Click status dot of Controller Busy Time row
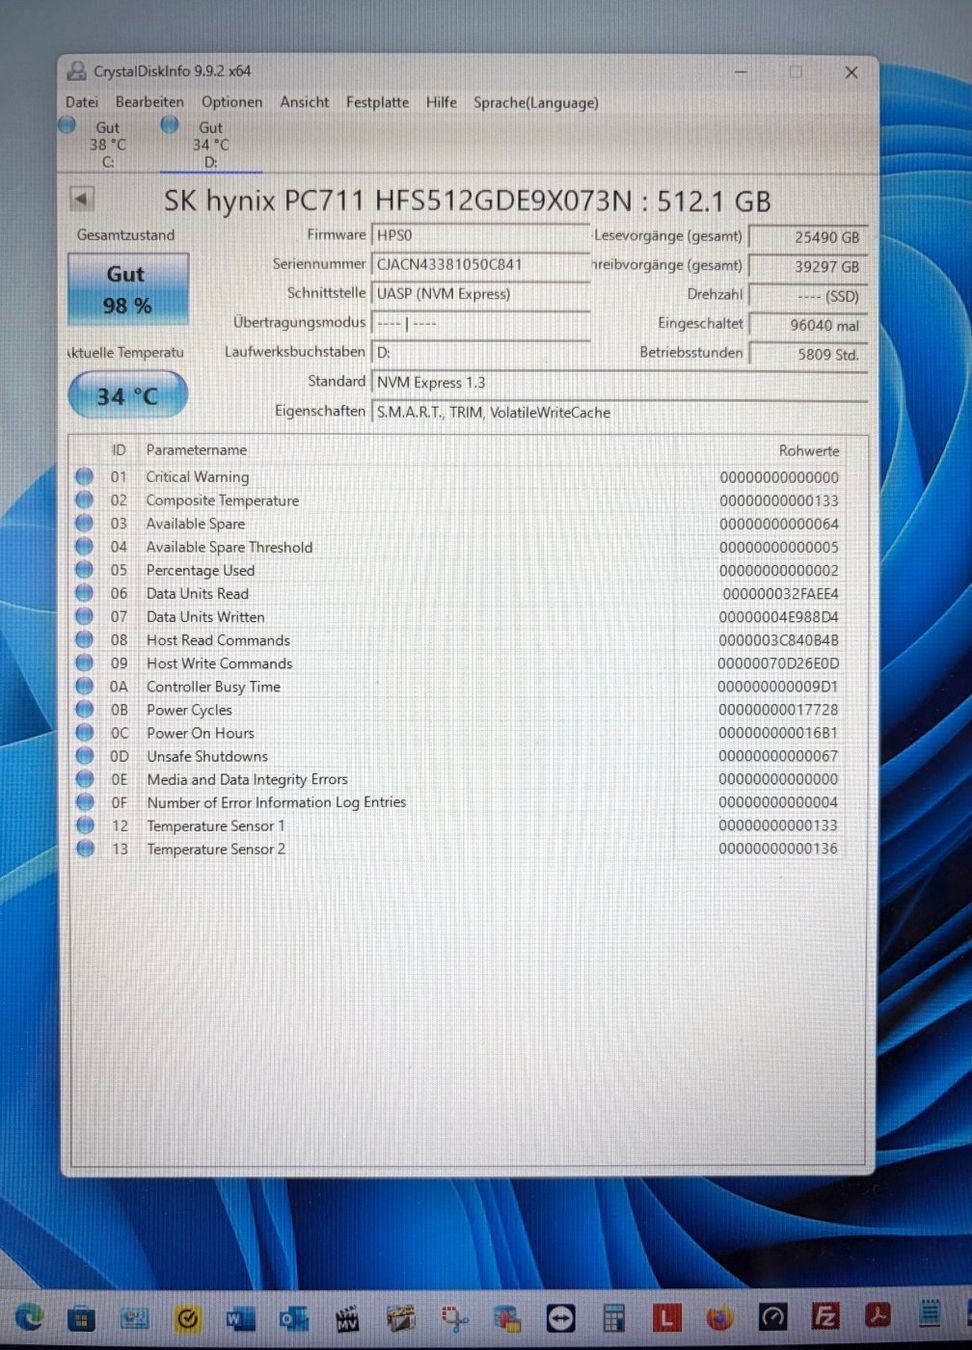The width and height of the screenshot is (972, 1350). click(85, 686)
